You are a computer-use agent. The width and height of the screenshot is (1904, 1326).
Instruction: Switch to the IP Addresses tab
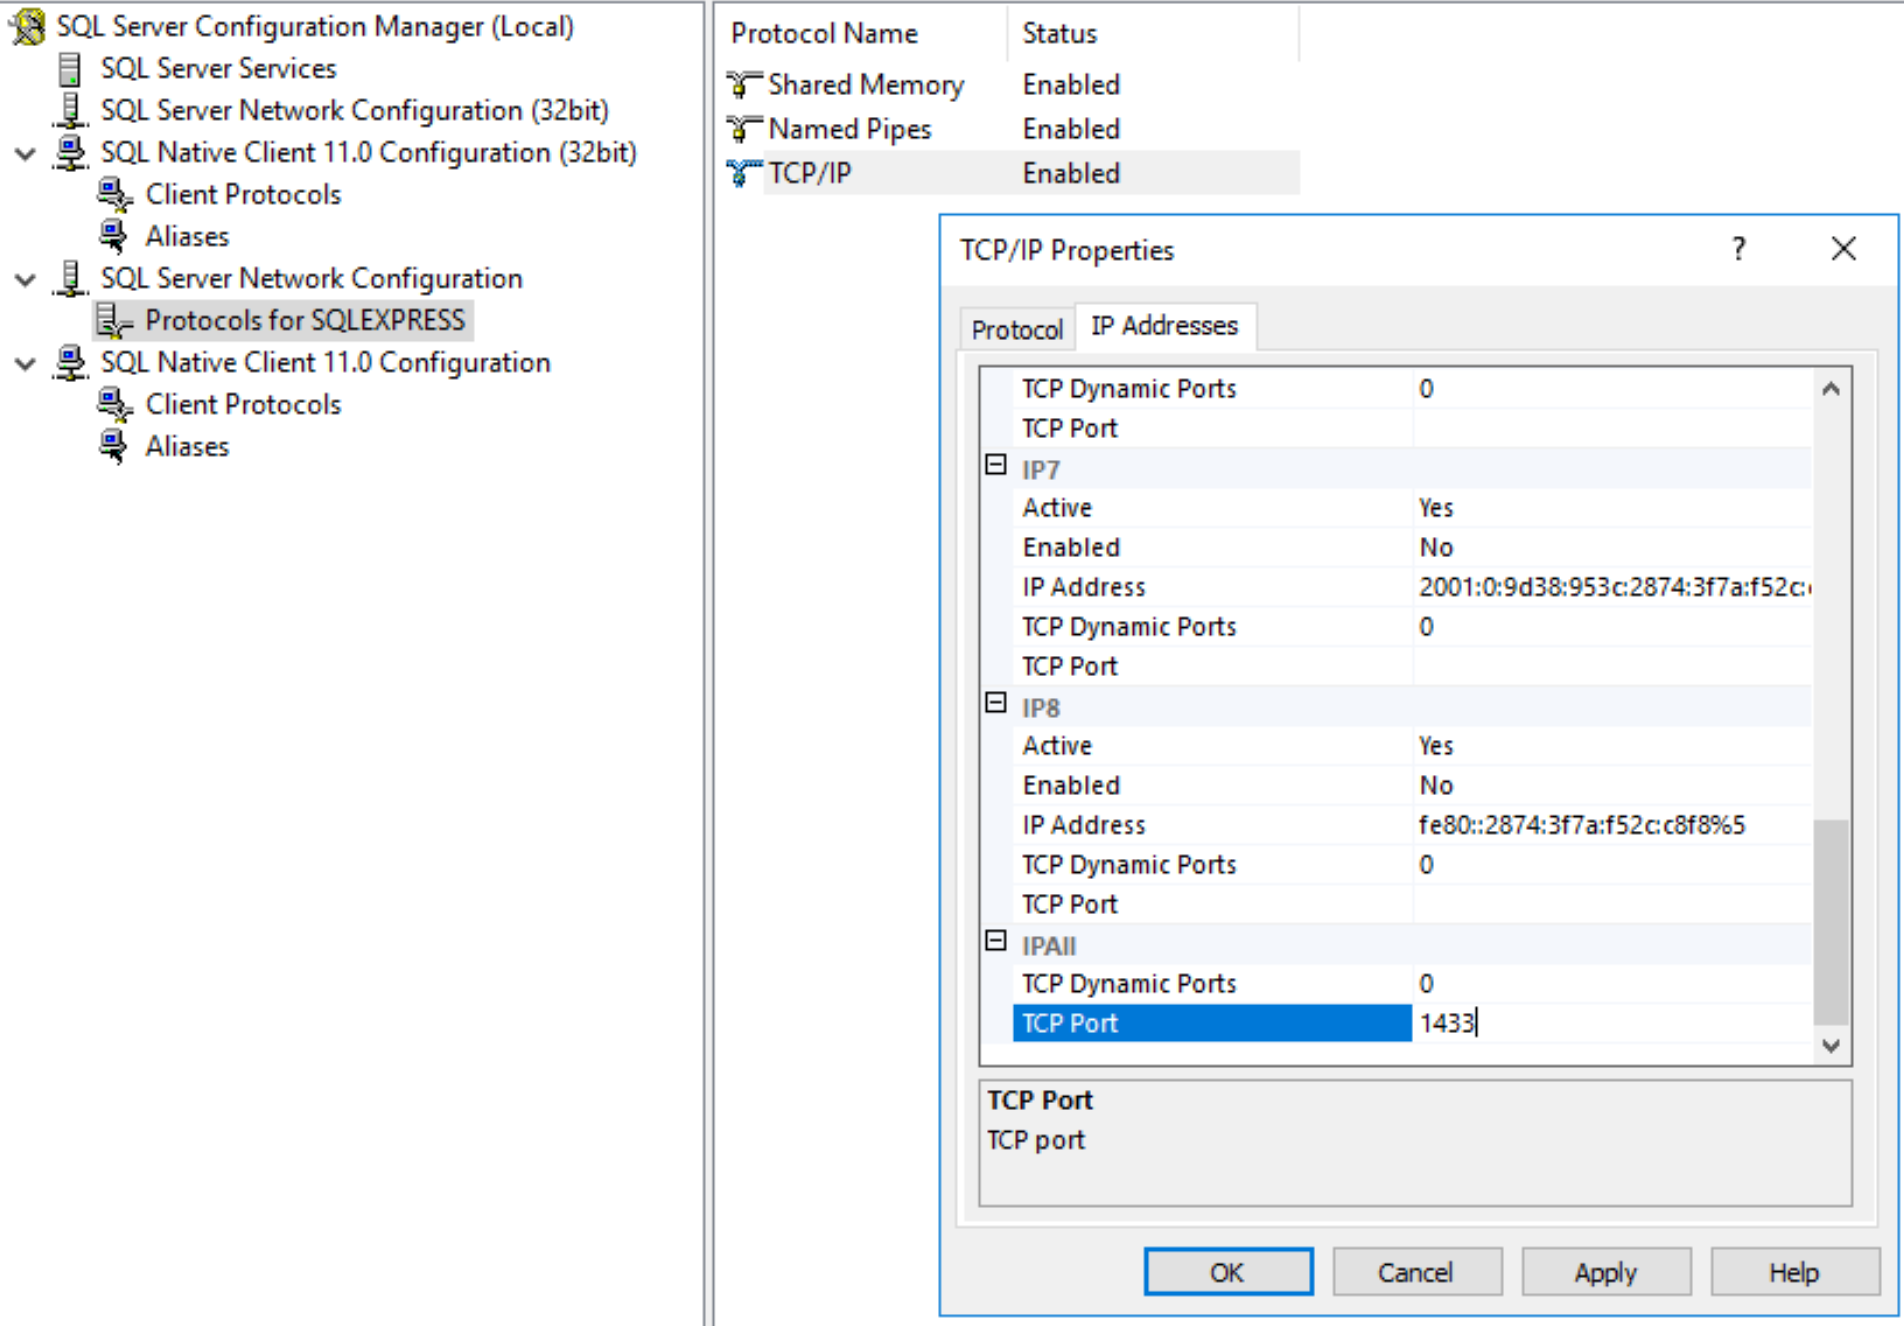1164,325
